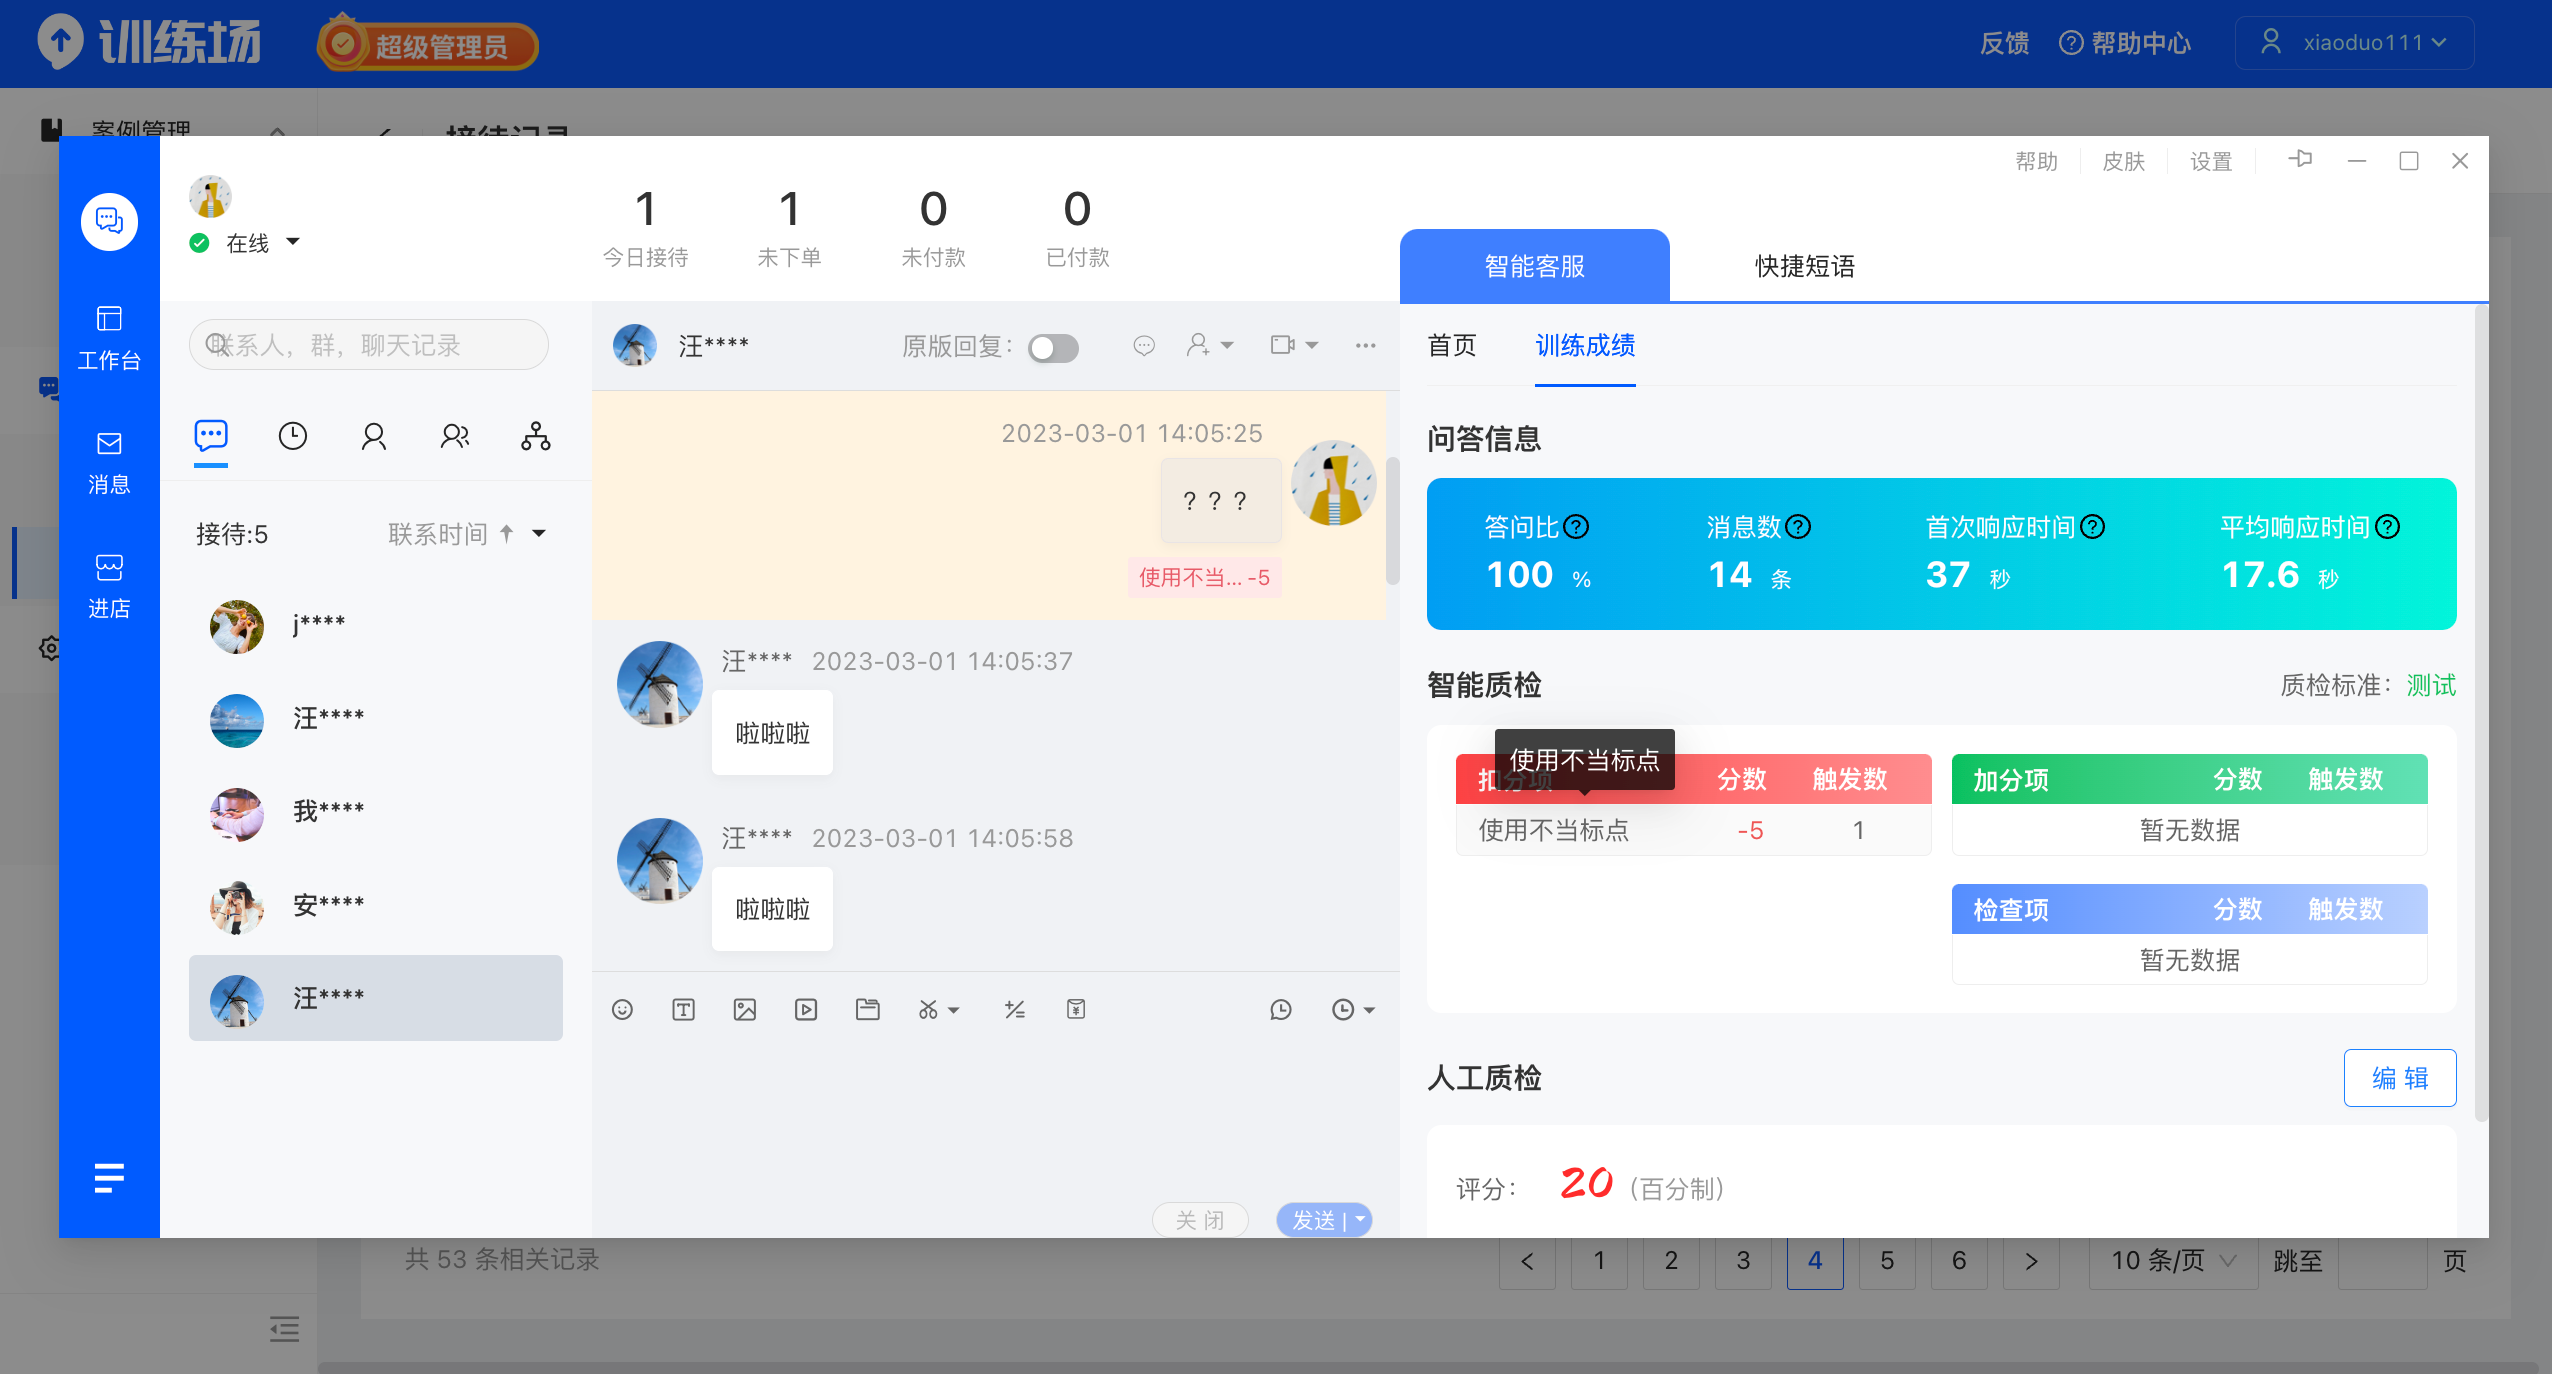Select the organization structure tab

click(x=536, y=436)
